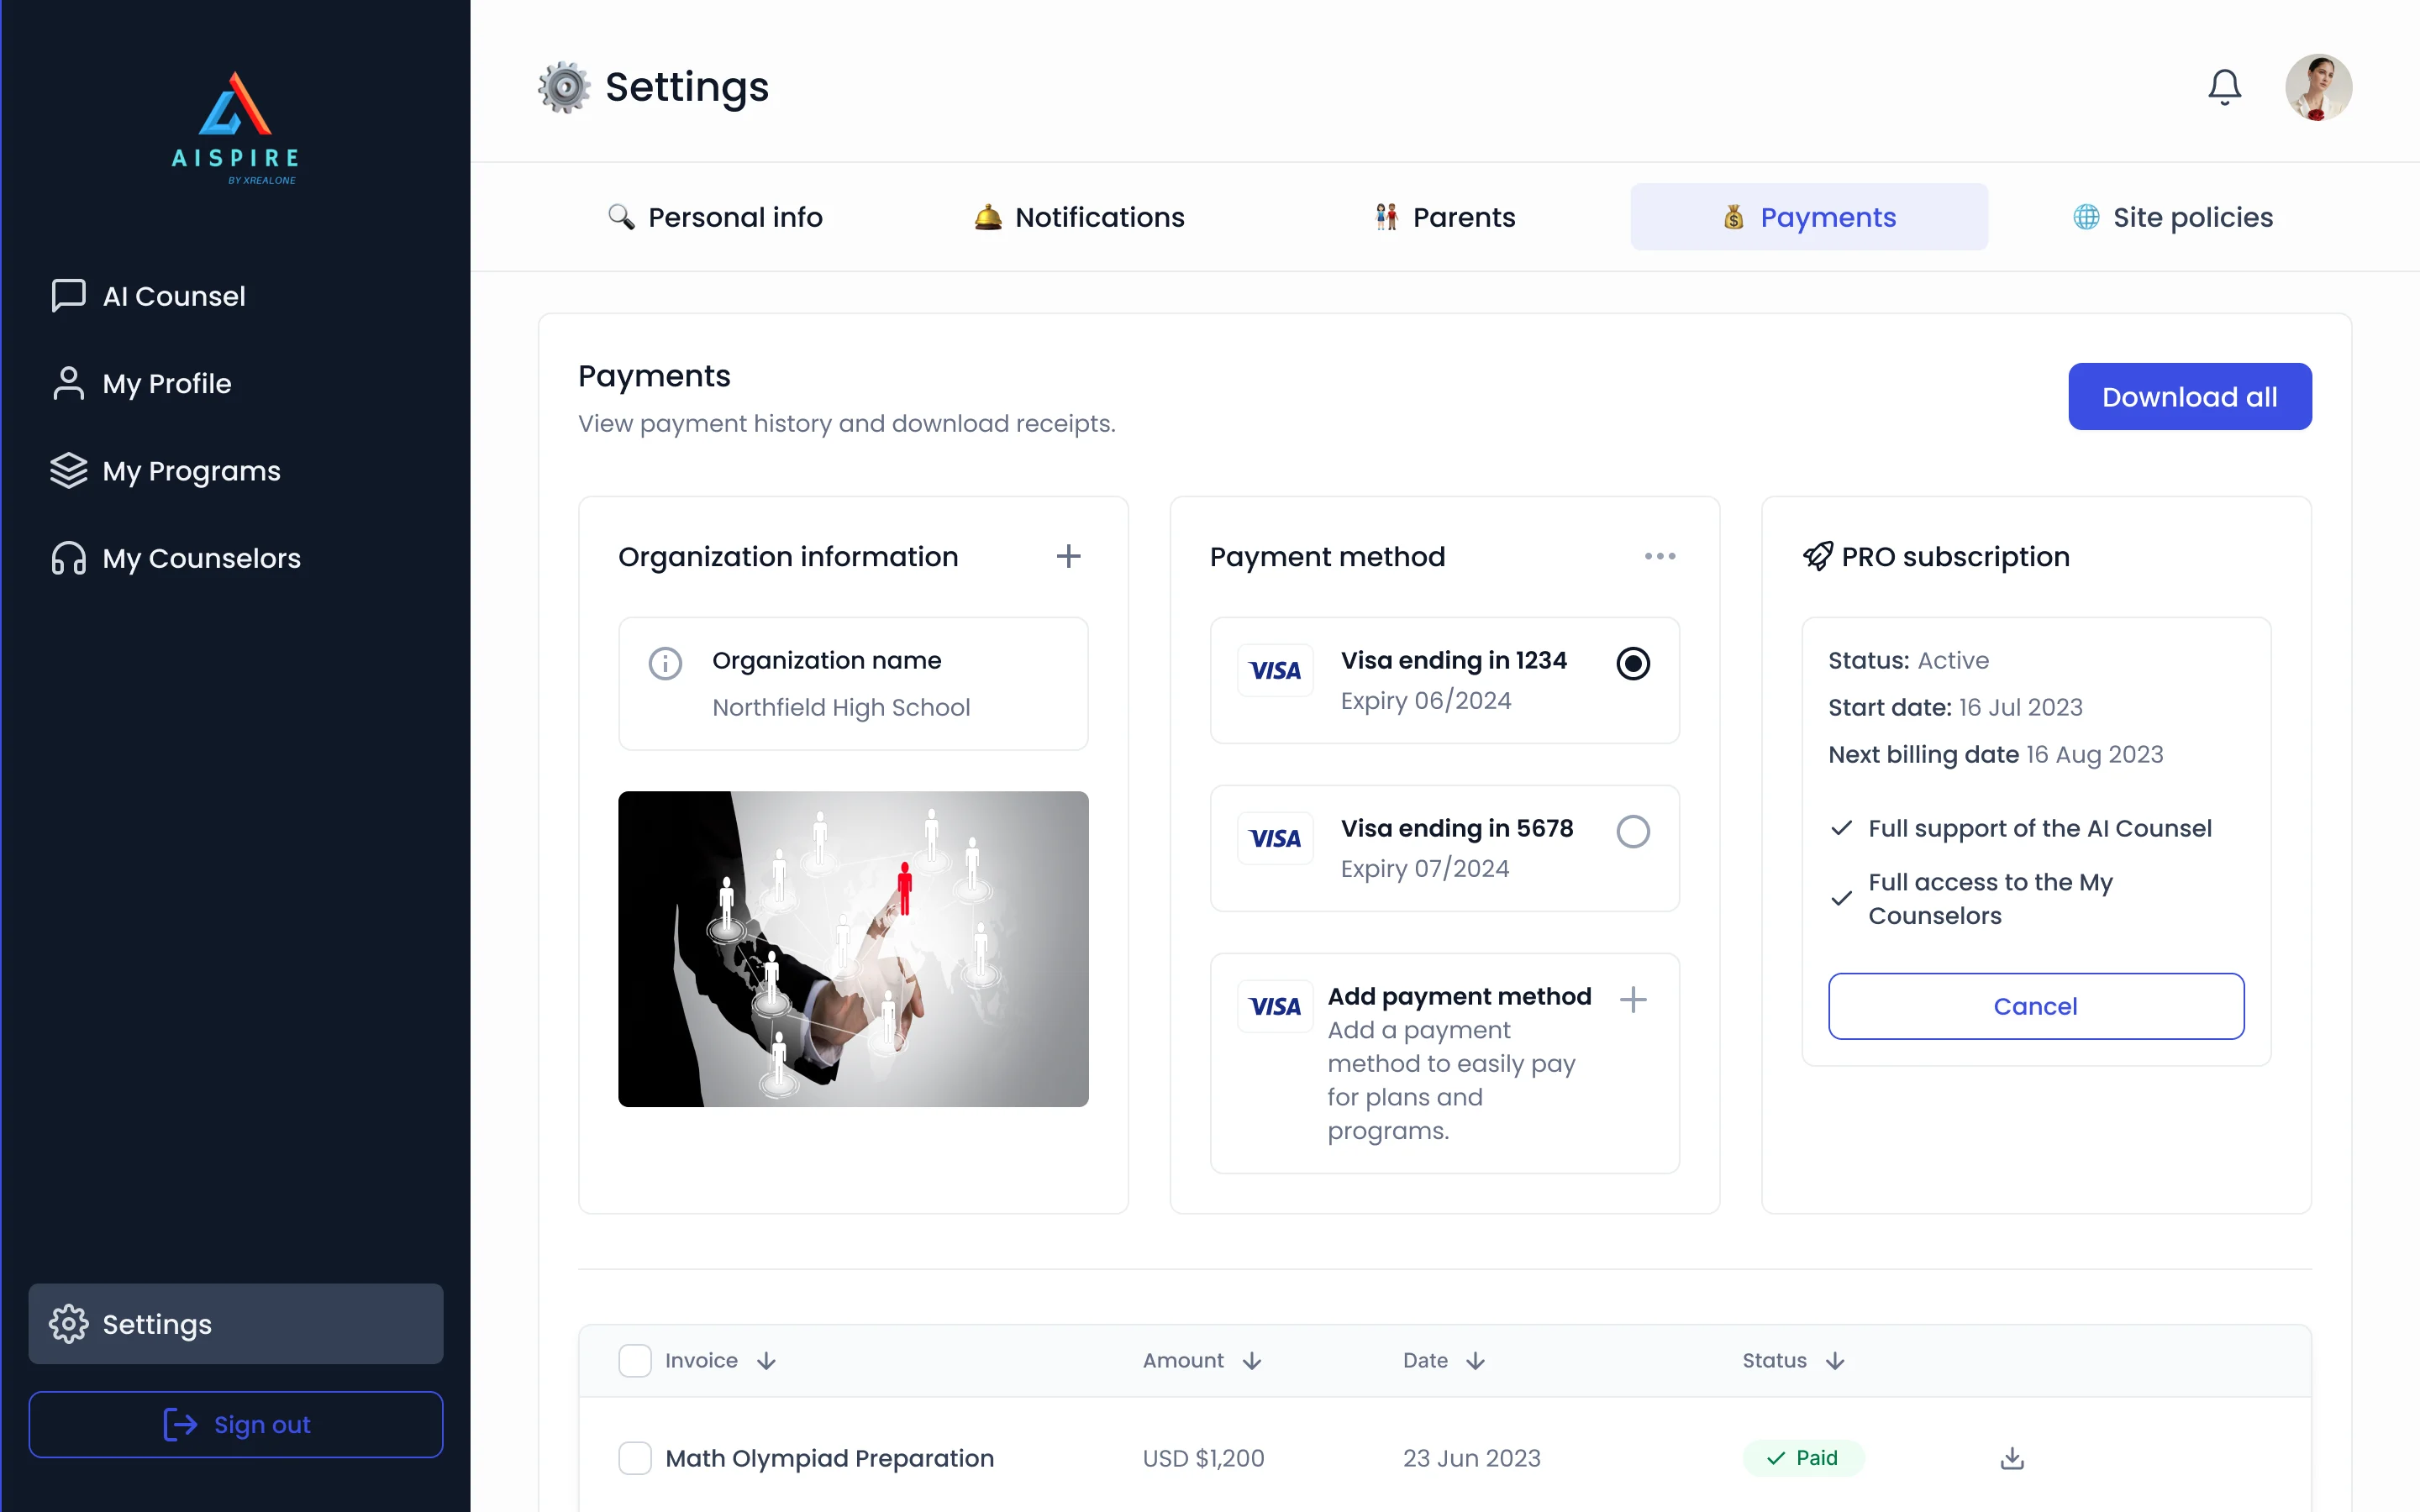Click the AISPIRE logo
2420x1512 pixels.
pyautogui.click(x=235, y=127)
